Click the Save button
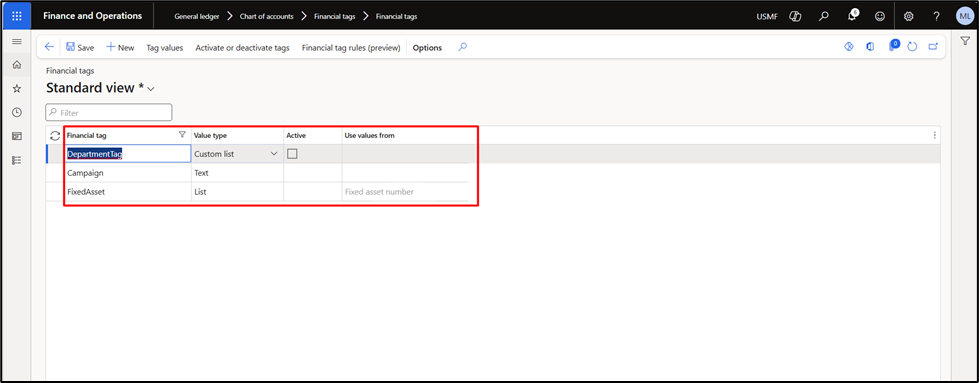The height and width of the screenshot is (383, 979). [x=80, y=47]
